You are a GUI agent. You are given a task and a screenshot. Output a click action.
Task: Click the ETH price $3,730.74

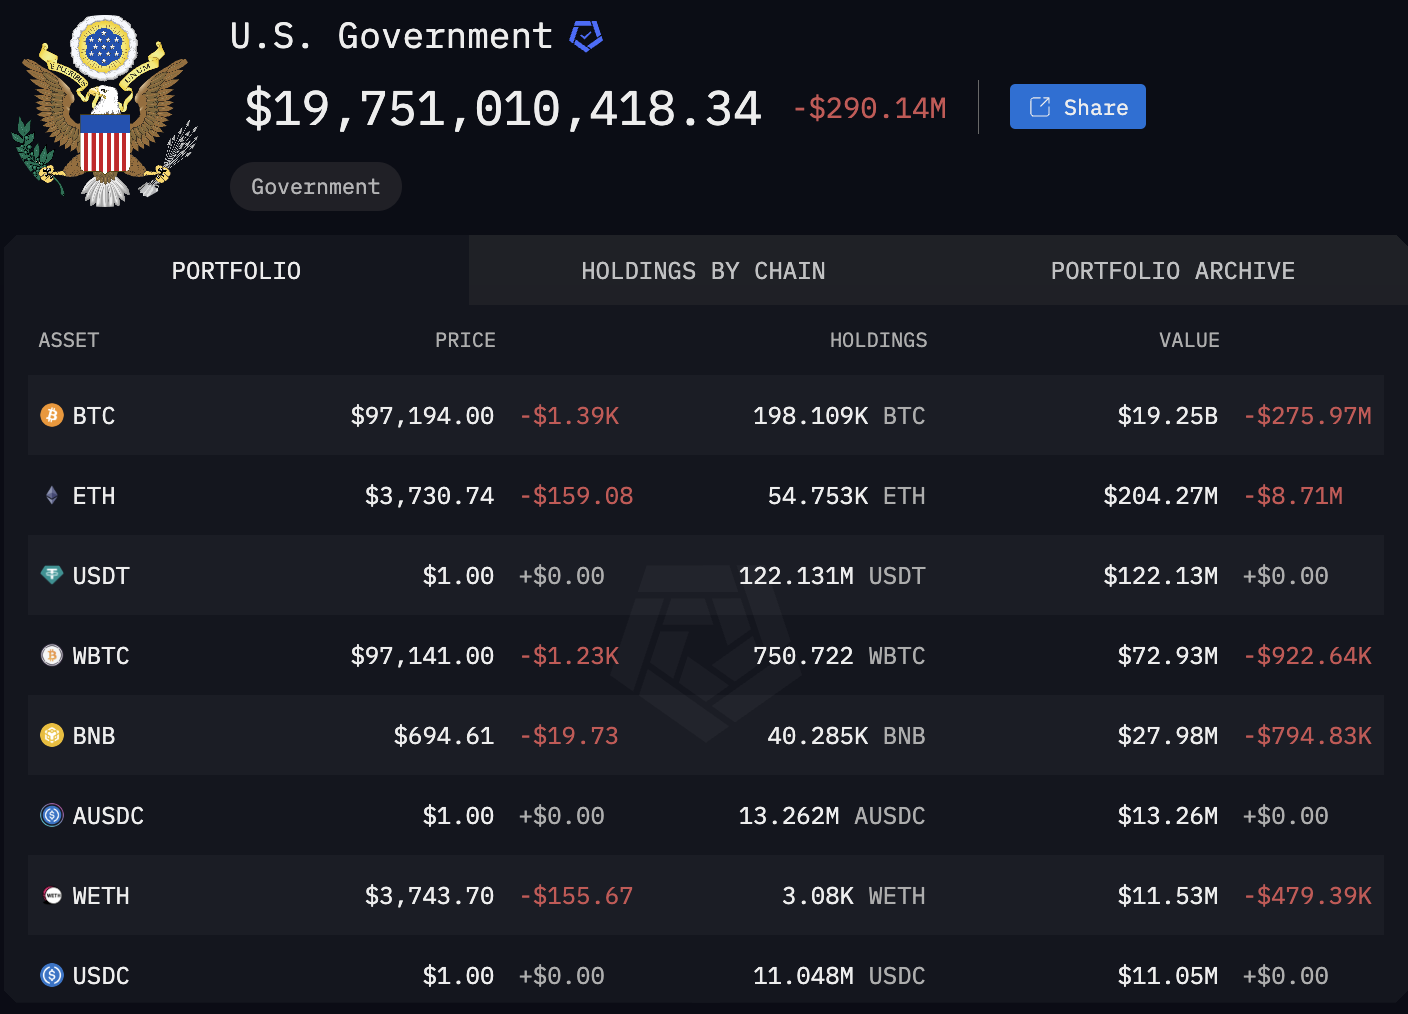pos(429,496)
